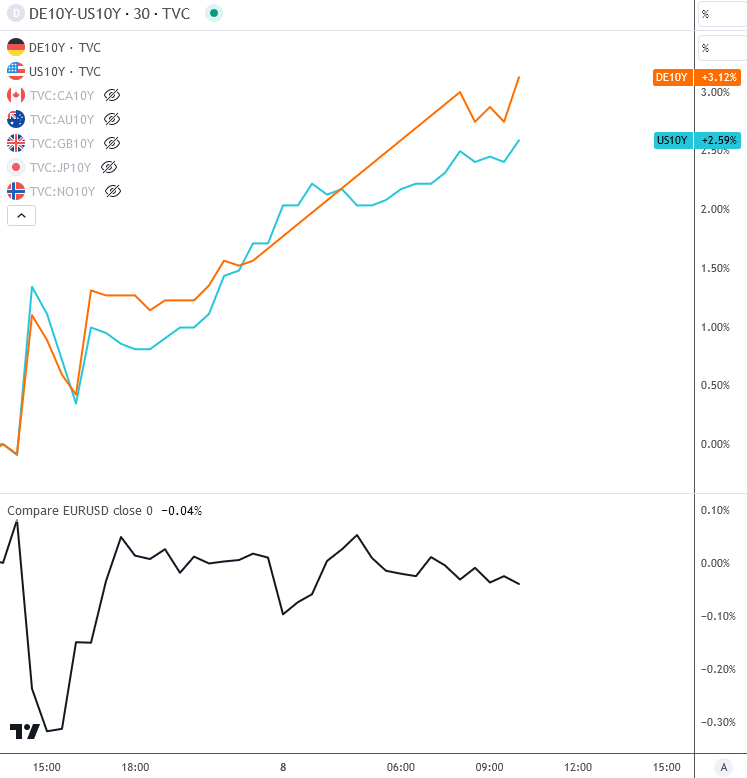The image size is (747, 778).
Task: Click the DE10Y-US10Y chart title
Action: [x=110, y=14]
